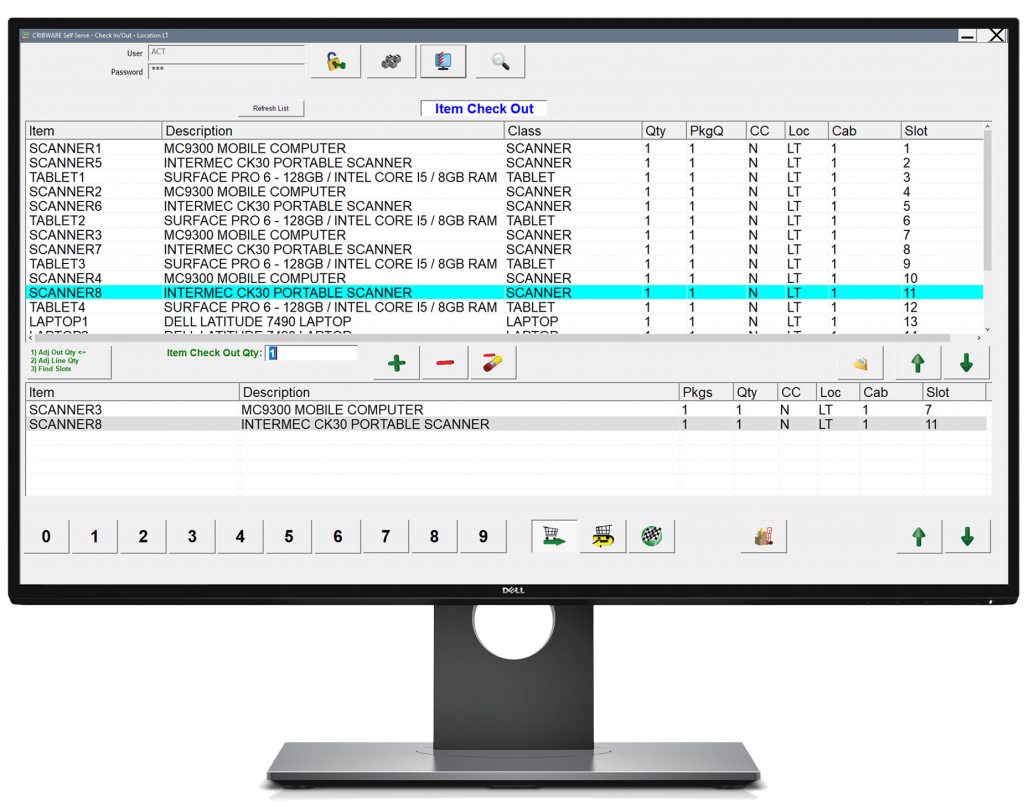Click the green up arrow beside the keypad
1024x805 pixels.
coord(918,536)
